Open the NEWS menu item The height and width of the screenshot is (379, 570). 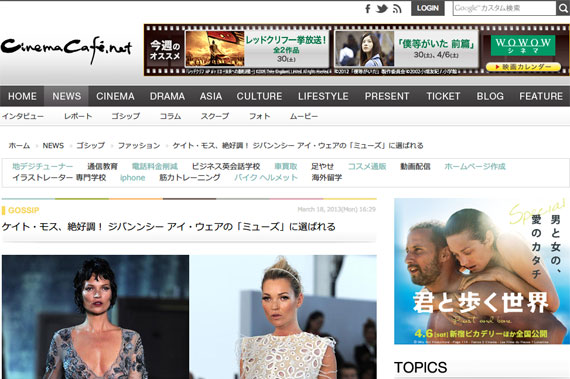click(x=67, y=96)
